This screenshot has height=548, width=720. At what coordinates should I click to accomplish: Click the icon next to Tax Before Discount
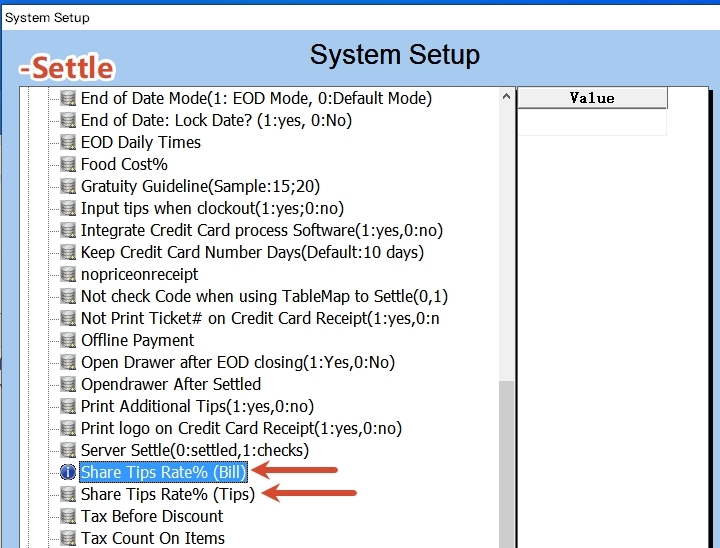(x=68, y=517)
